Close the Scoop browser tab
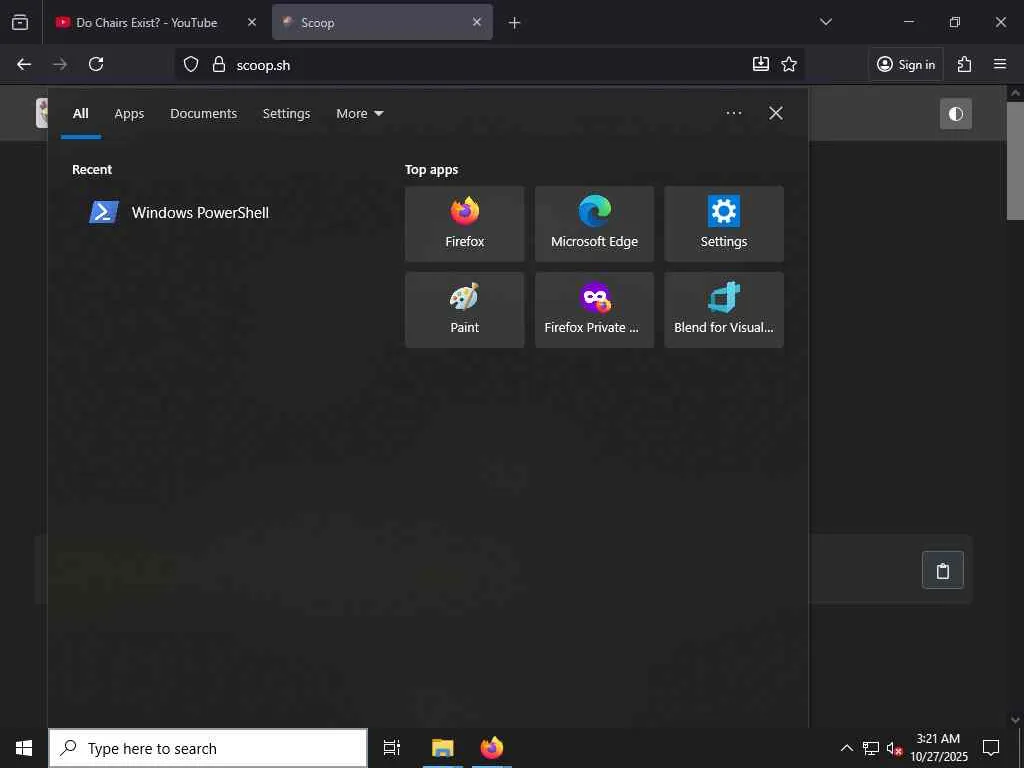This screenshot has height=768, width=1024. coord(477,22)
